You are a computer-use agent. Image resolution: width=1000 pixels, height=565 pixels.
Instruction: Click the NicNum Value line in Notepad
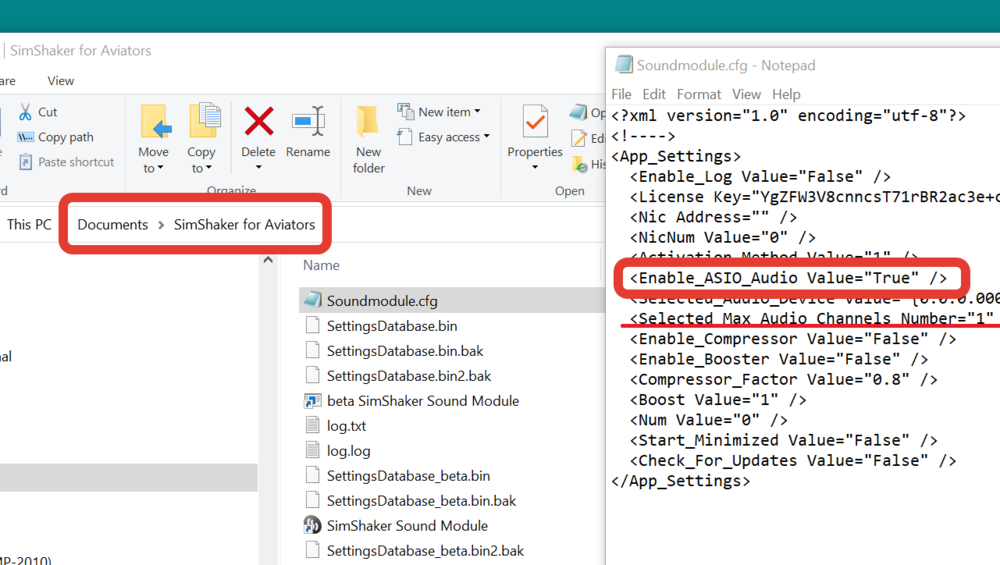point(723,238)
